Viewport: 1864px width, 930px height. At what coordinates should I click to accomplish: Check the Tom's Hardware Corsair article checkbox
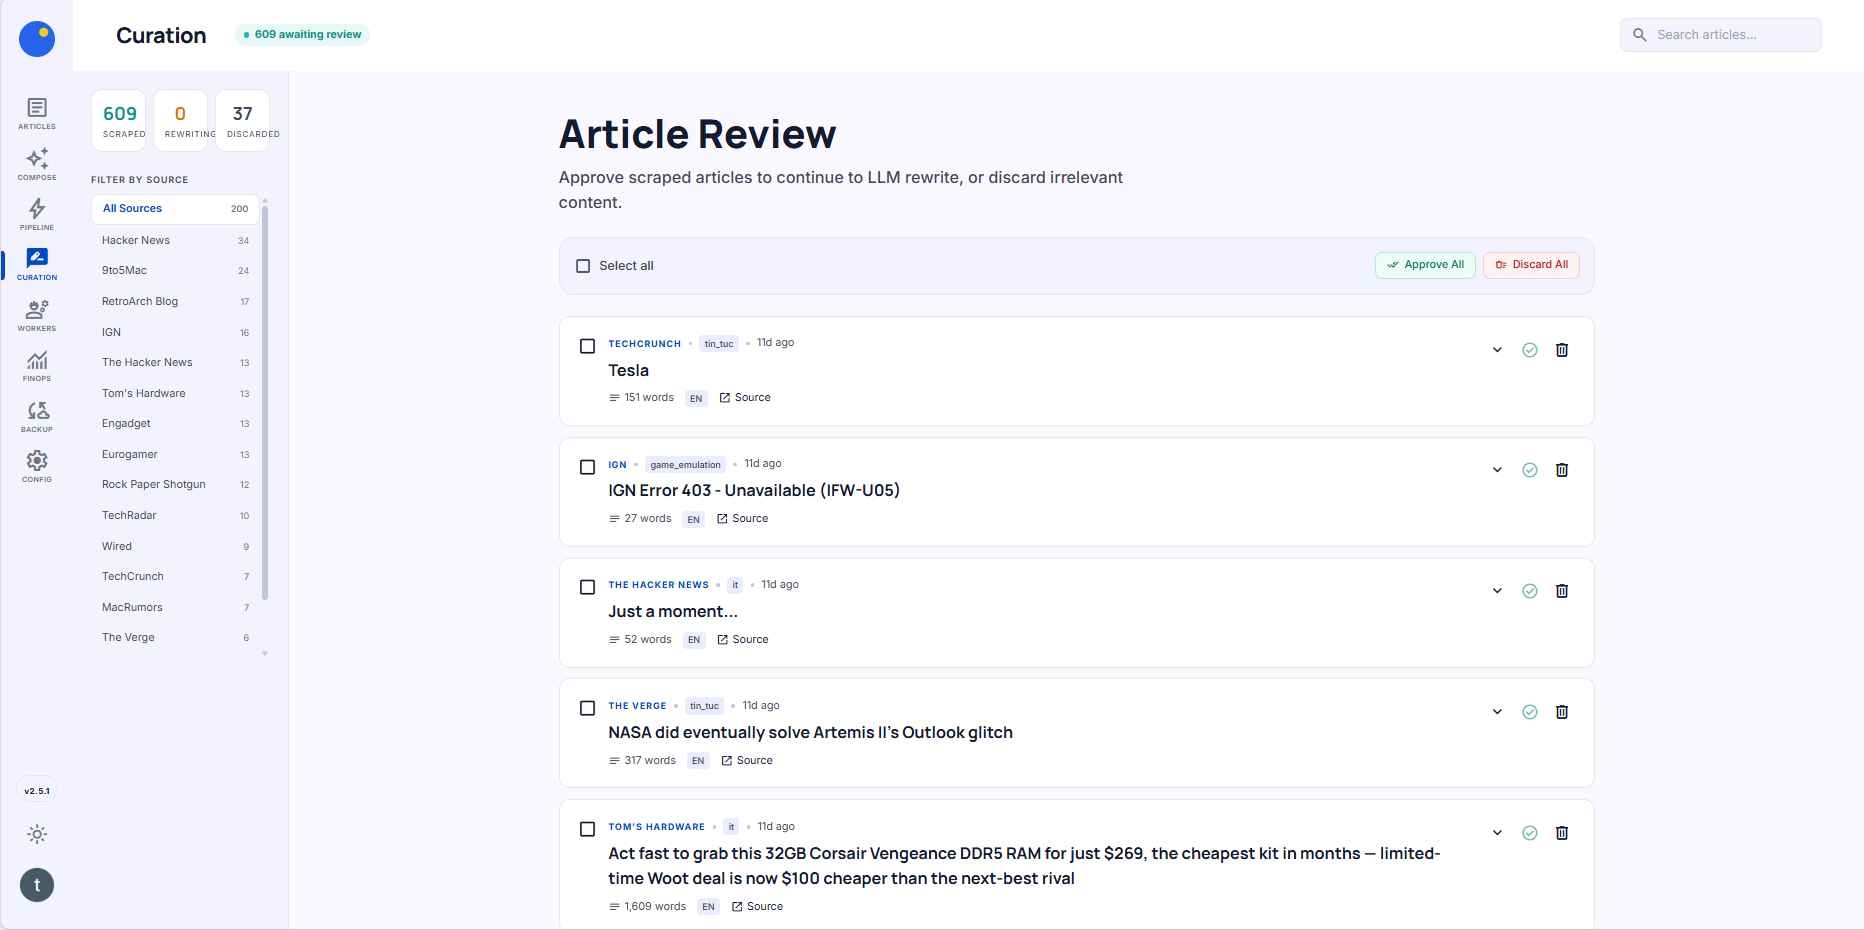pyautogui.click(x=587, y=829)
